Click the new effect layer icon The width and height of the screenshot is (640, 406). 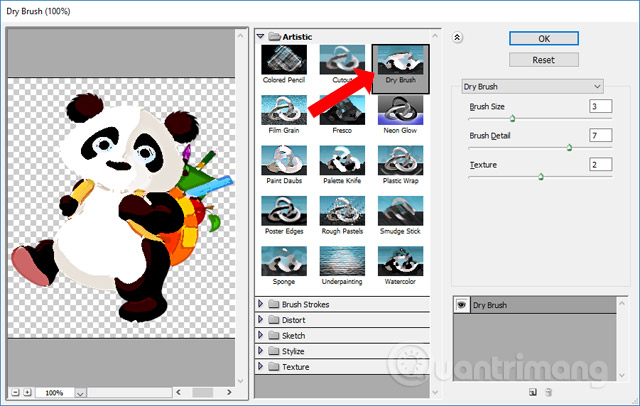point(533,393)
